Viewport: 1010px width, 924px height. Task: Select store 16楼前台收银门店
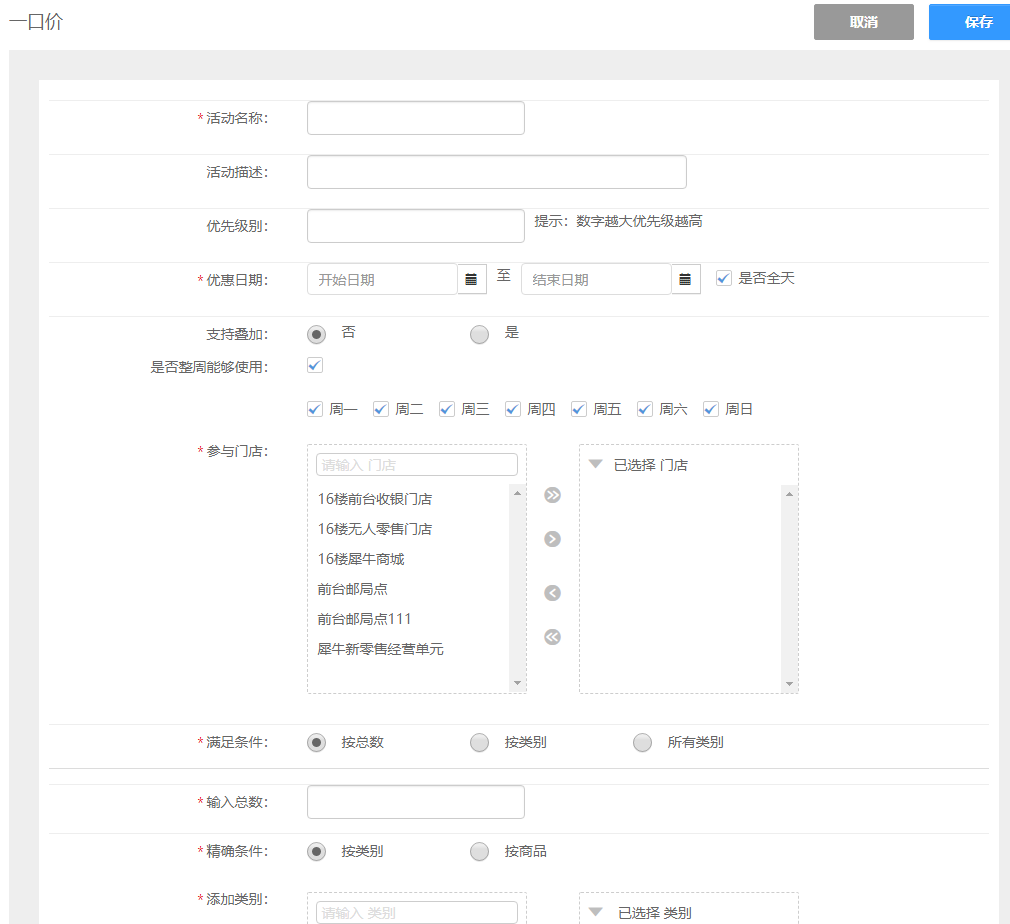tap(375, 499)
